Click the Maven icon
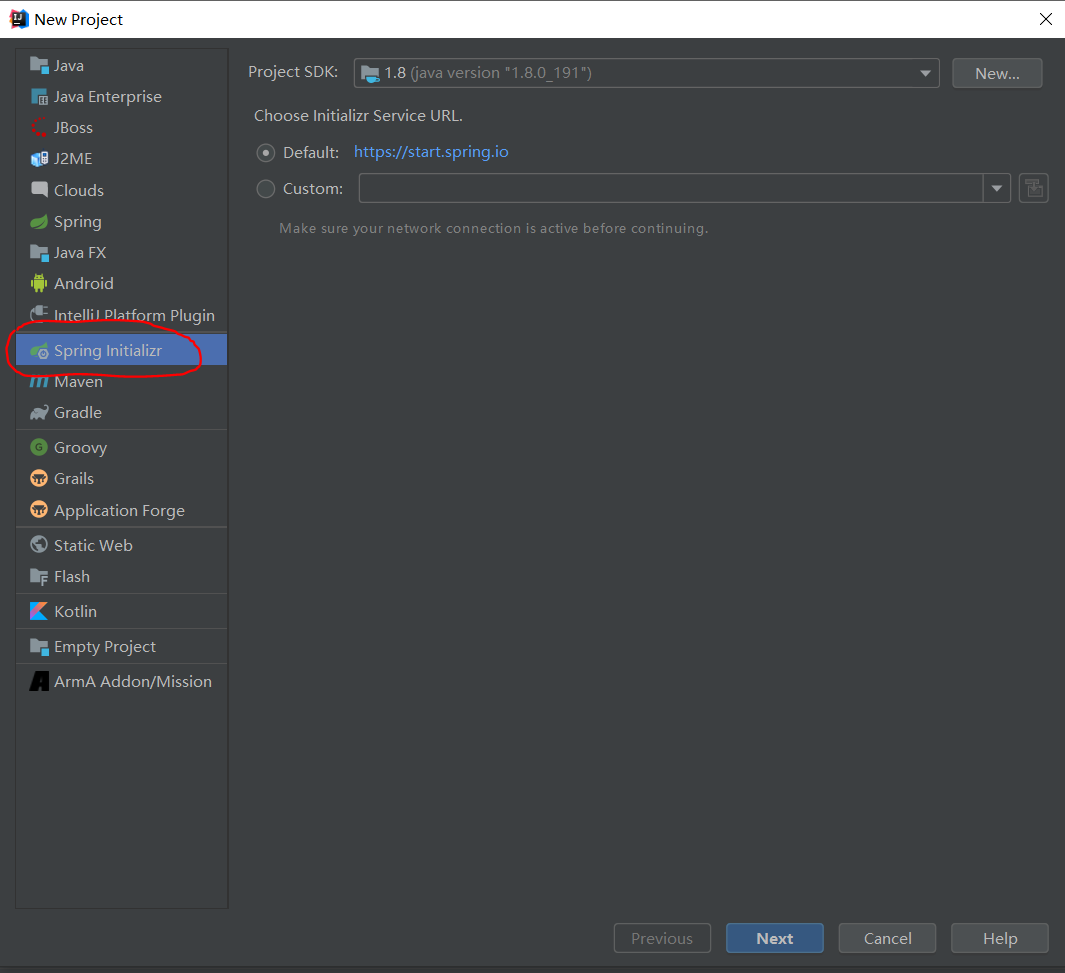1065x973 pixels. [x=39, y=382]
